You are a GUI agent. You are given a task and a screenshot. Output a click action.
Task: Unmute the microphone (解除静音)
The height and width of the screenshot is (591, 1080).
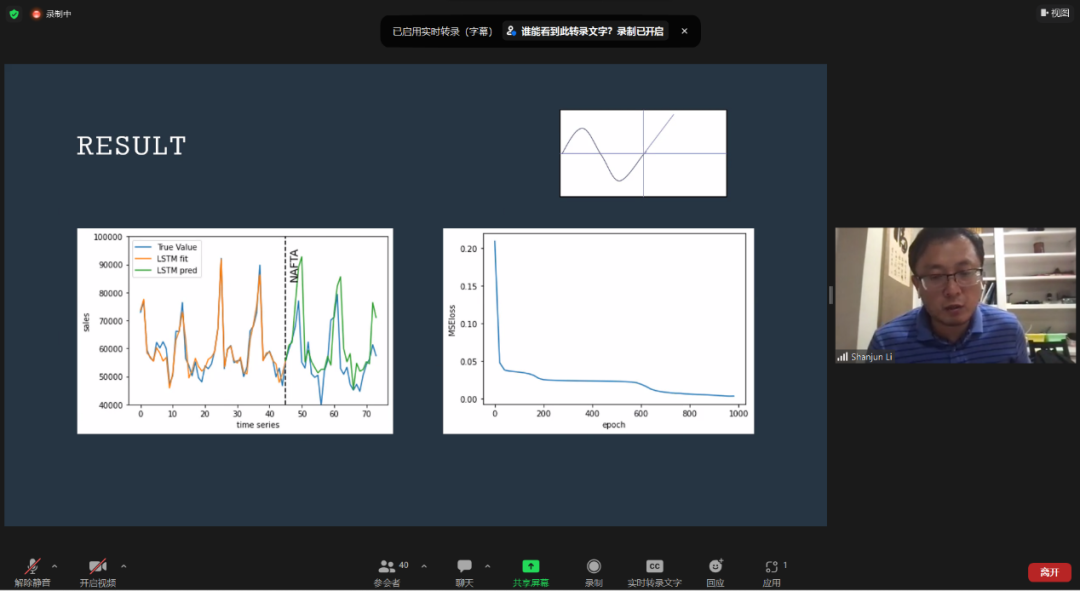[33, 567]
